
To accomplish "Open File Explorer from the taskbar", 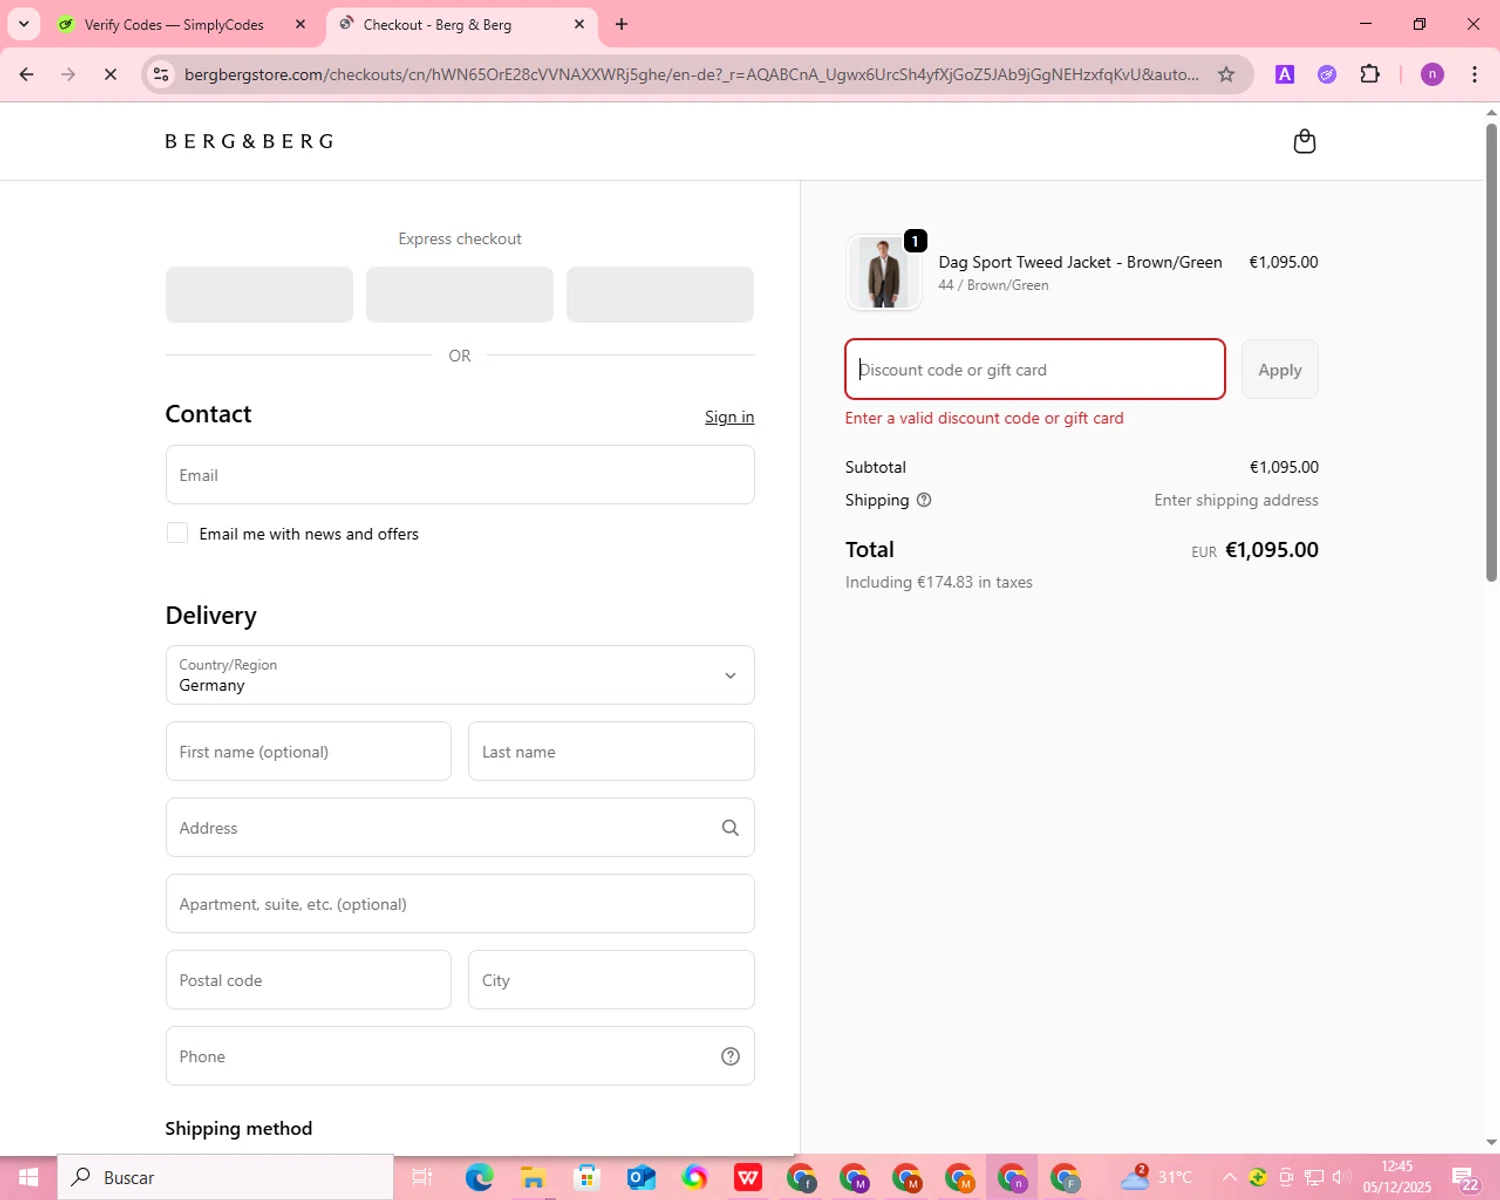I will (x=533, y=1177).
